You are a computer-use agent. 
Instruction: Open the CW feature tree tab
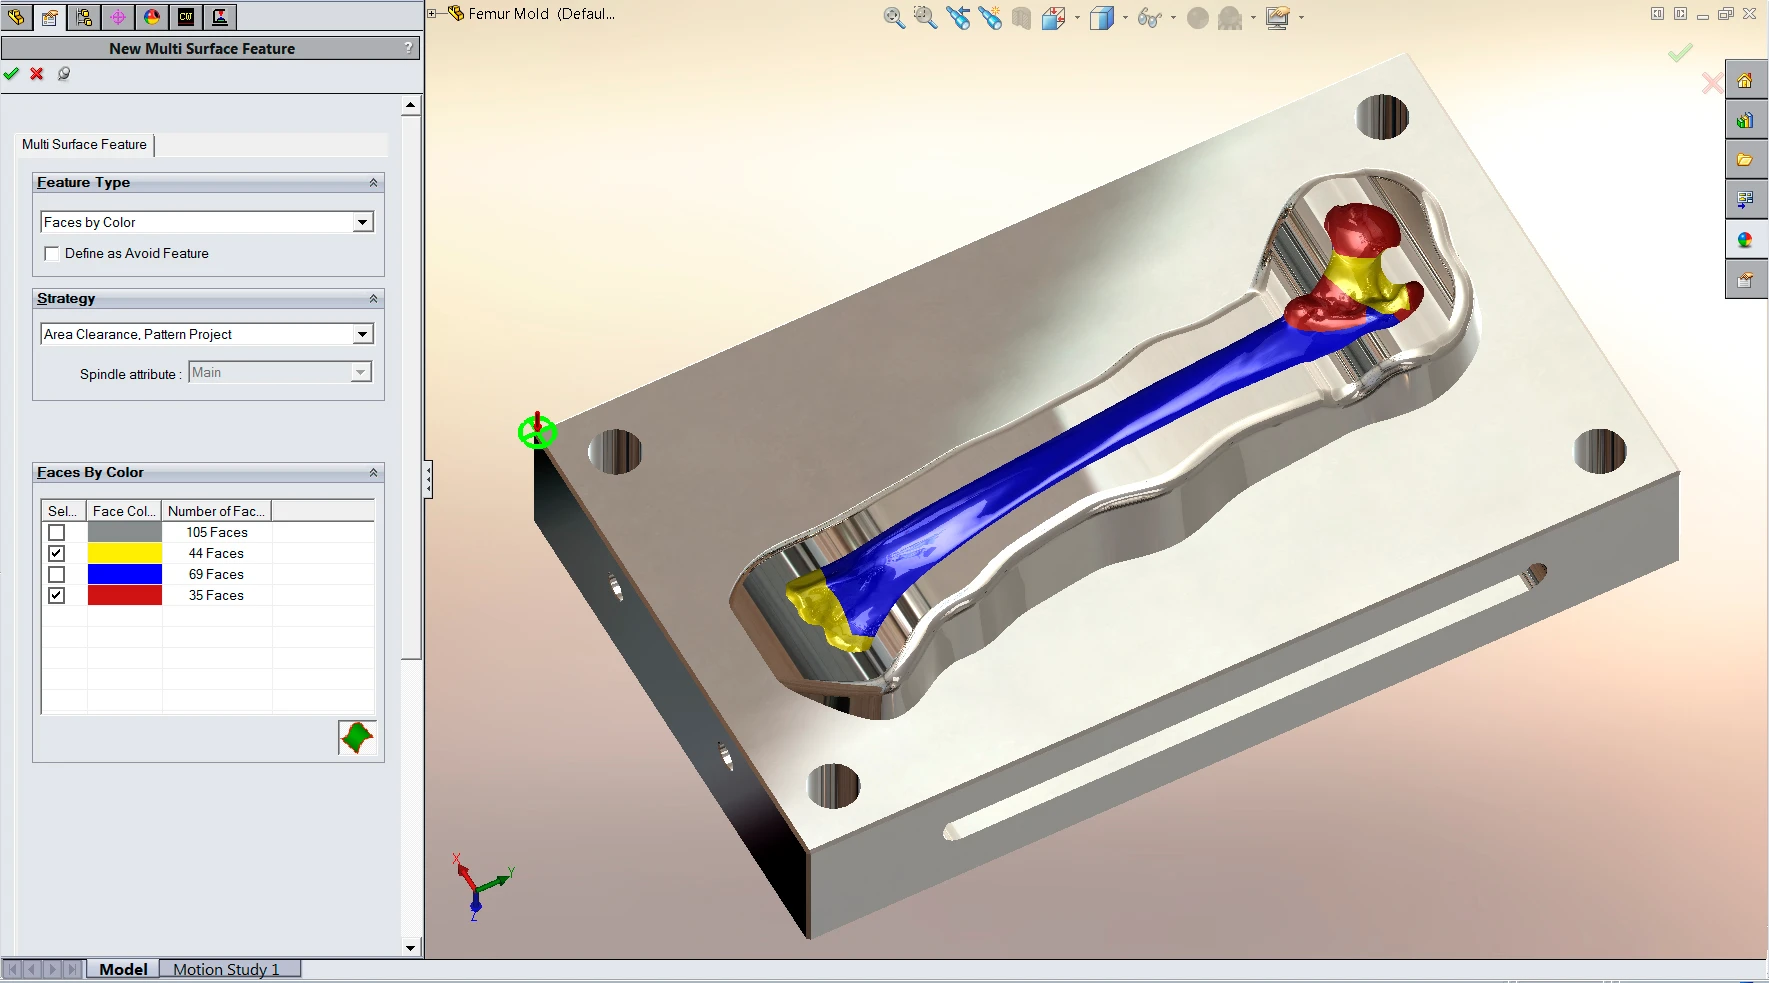click(186, 17)
